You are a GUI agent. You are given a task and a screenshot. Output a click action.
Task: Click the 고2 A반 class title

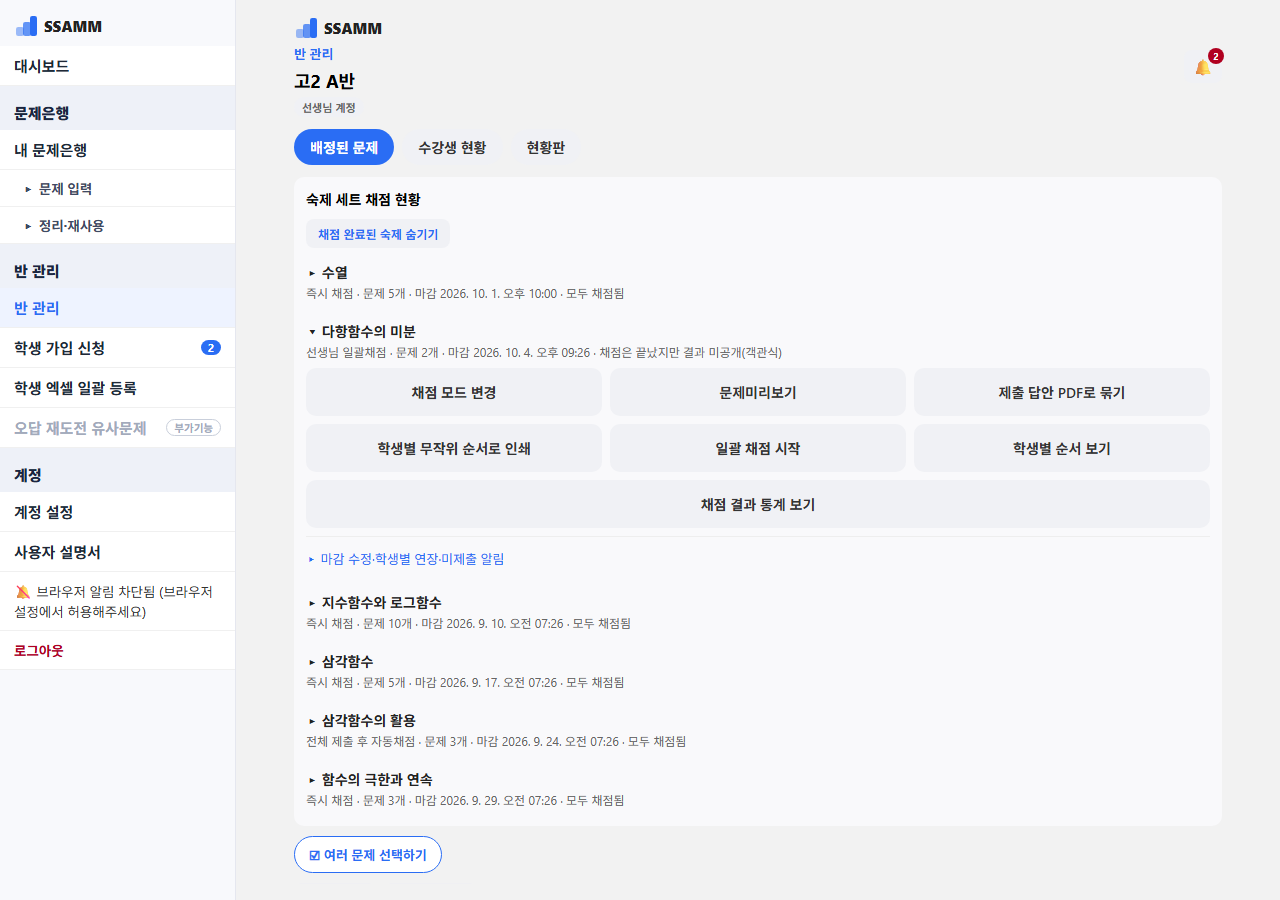click(x=324, y=82)
